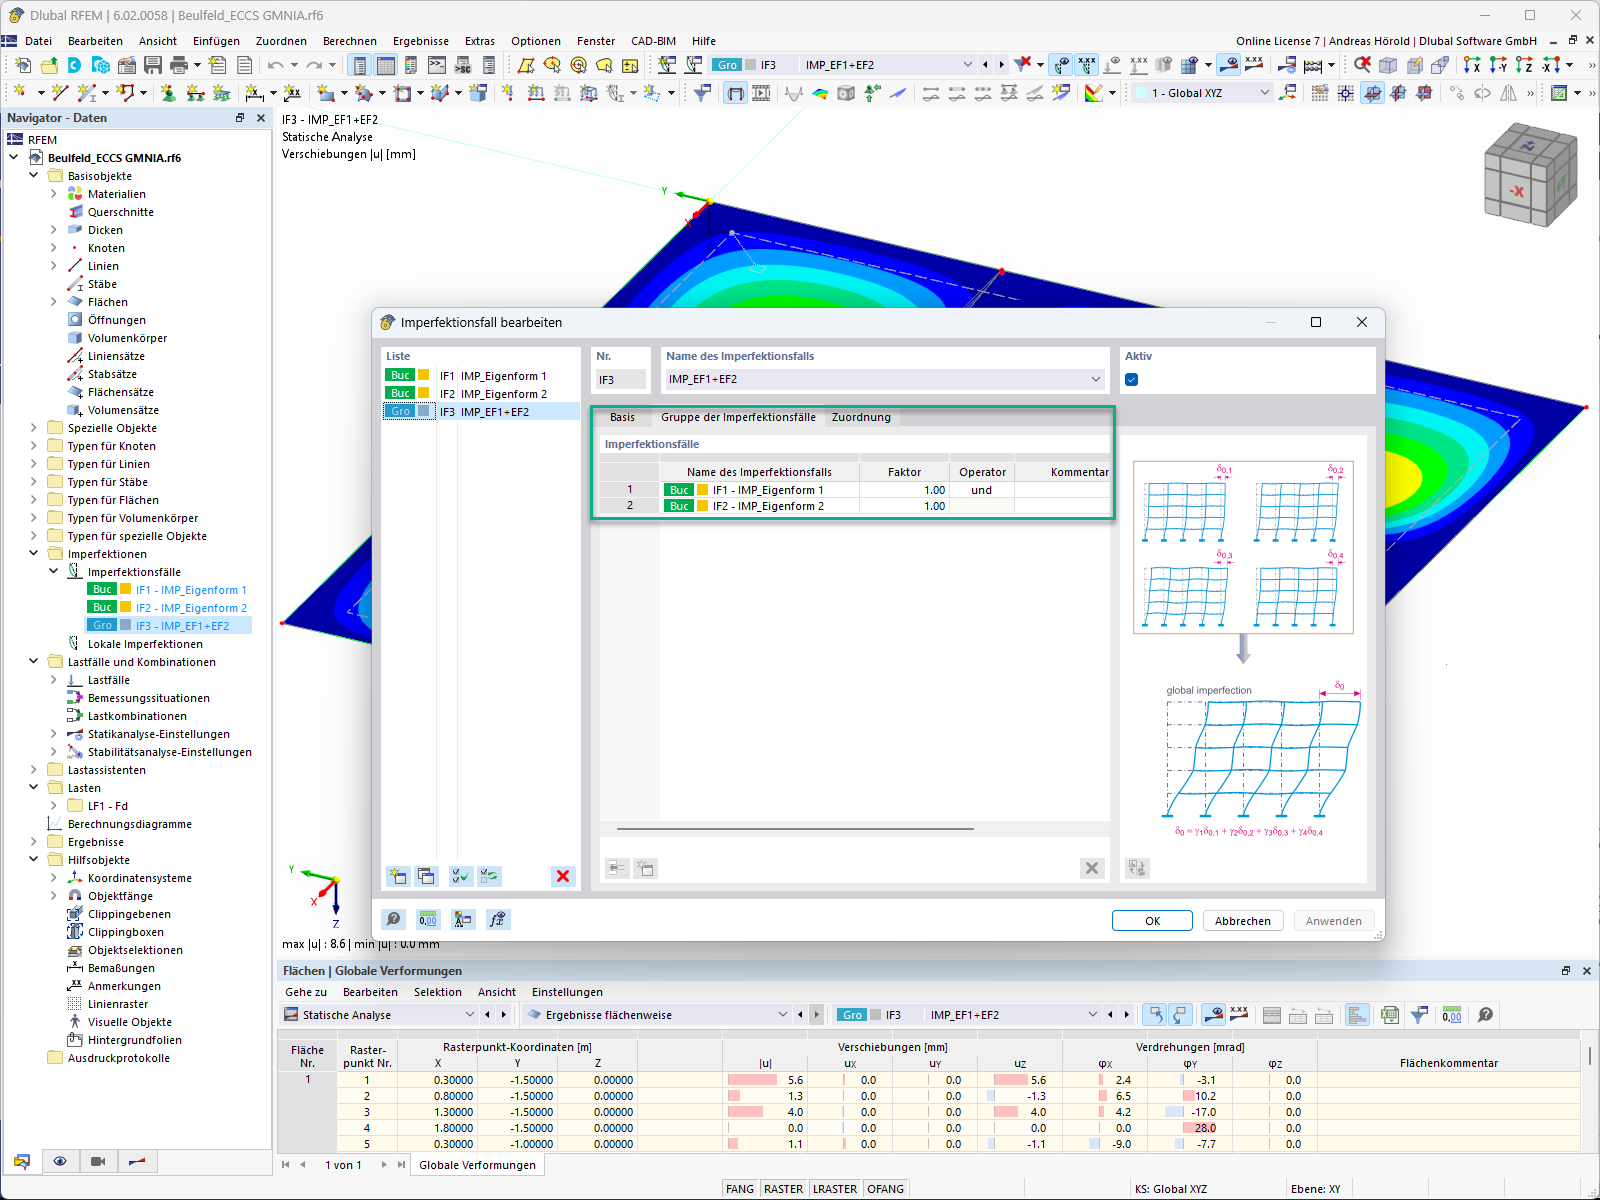
Task: Click the view cube in the model viewport
Action: (1531, 174)
